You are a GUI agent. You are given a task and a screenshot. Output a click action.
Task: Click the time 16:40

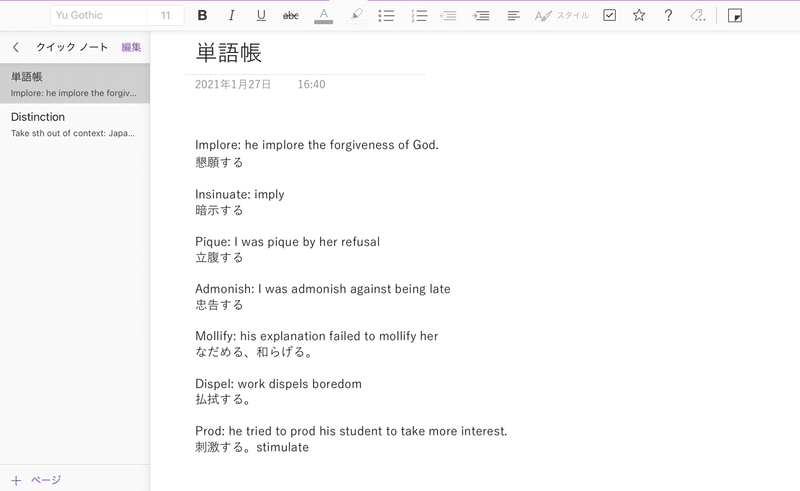tap(311, 84)
